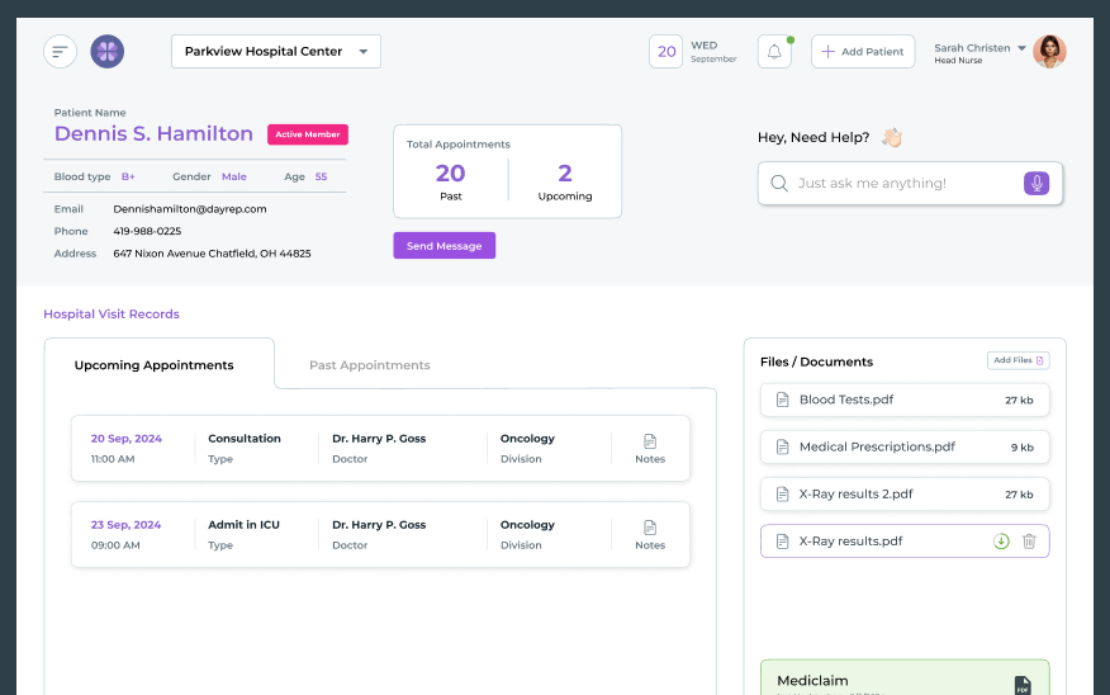Switch to Past Appointments tab
1110x695 pixels.
coord(369,365)
